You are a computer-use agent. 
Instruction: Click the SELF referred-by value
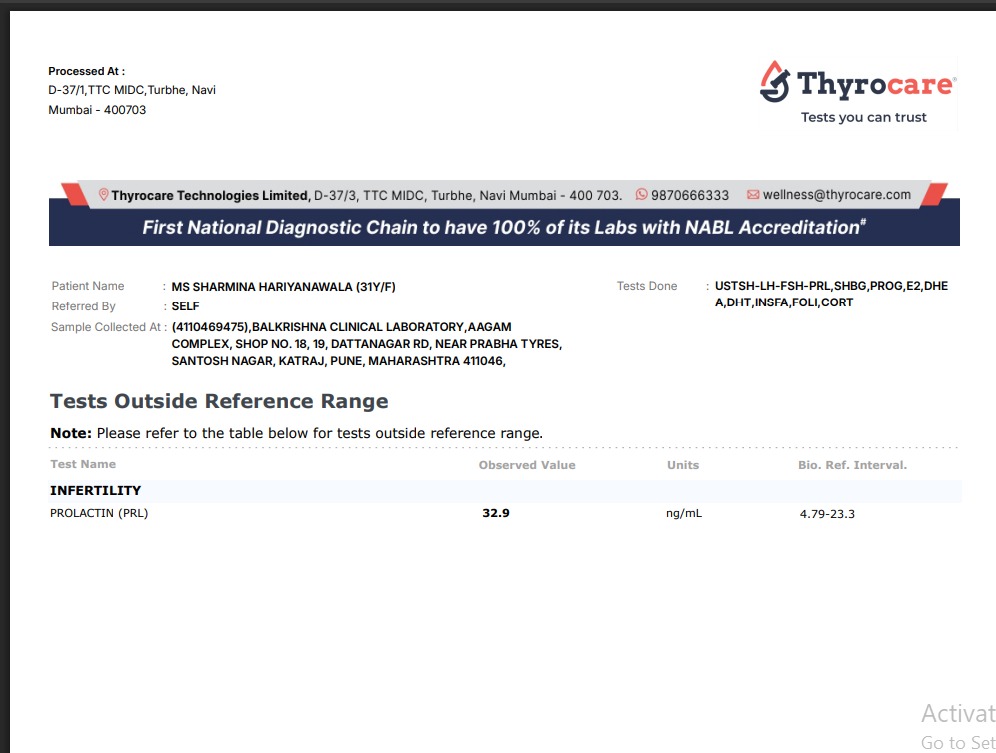(185, 307)
